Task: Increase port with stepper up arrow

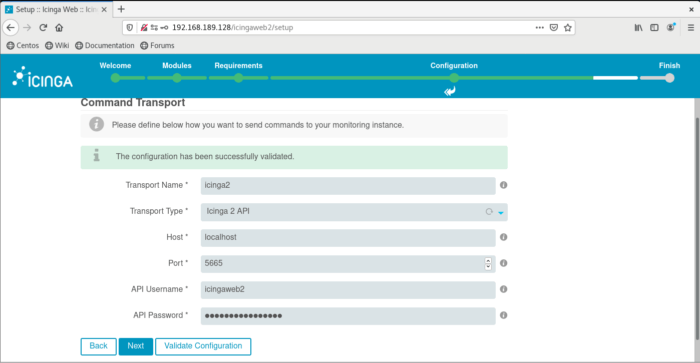Action: (x=488, y=260)
